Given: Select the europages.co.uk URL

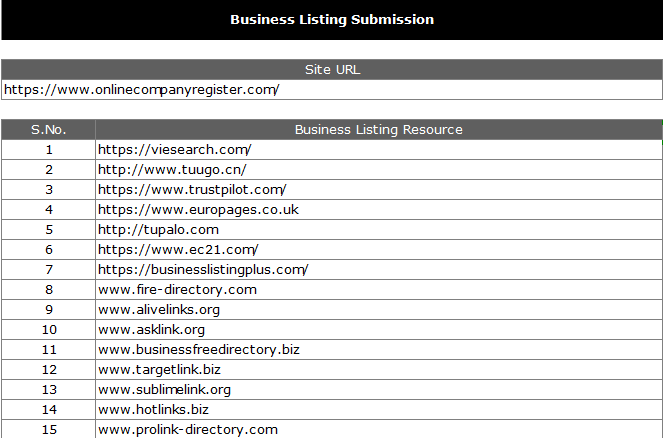Looking at the screenshot, I should point(198,210).
